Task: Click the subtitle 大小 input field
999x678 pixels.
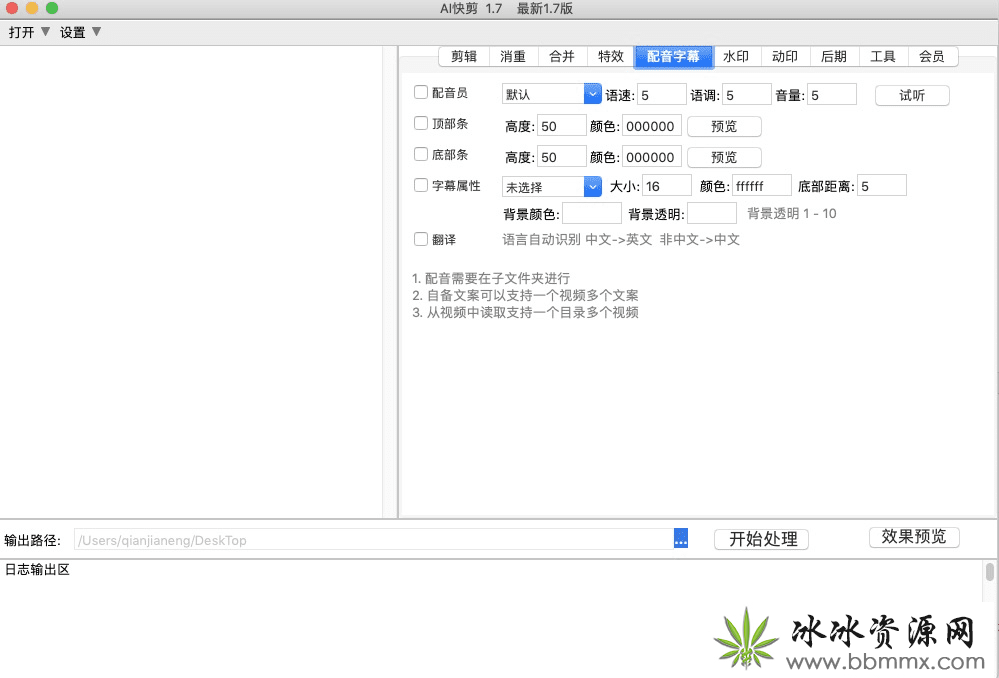Action: (x=666, y=186)
